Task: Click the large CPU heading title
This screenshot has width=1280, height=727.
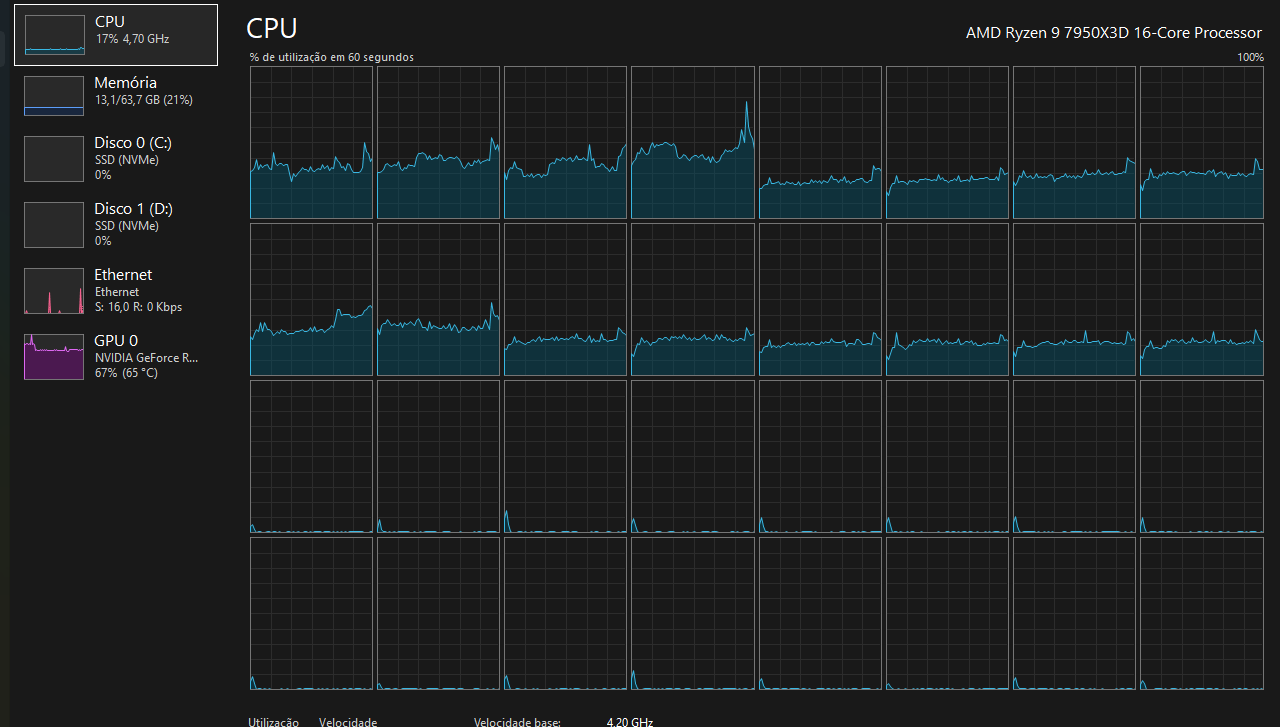Action: click(x=272, y=28)
